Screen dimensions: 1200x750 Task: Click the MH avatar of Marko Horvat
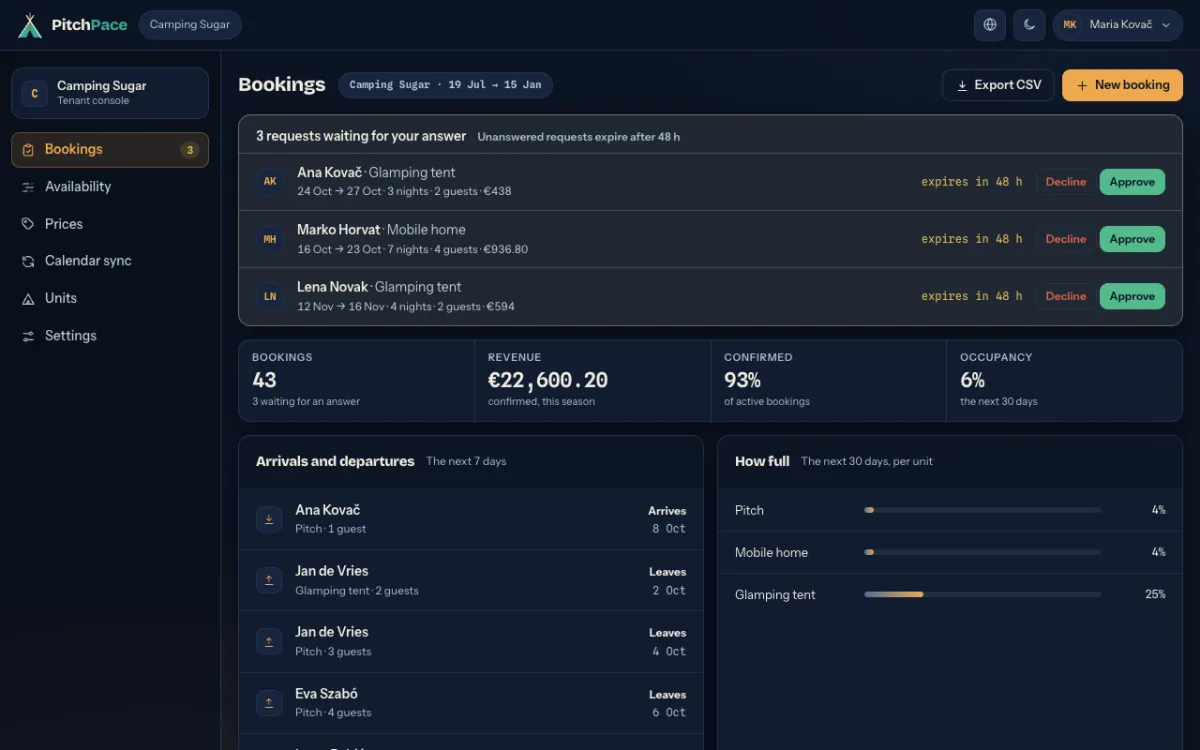coord(270,239)
